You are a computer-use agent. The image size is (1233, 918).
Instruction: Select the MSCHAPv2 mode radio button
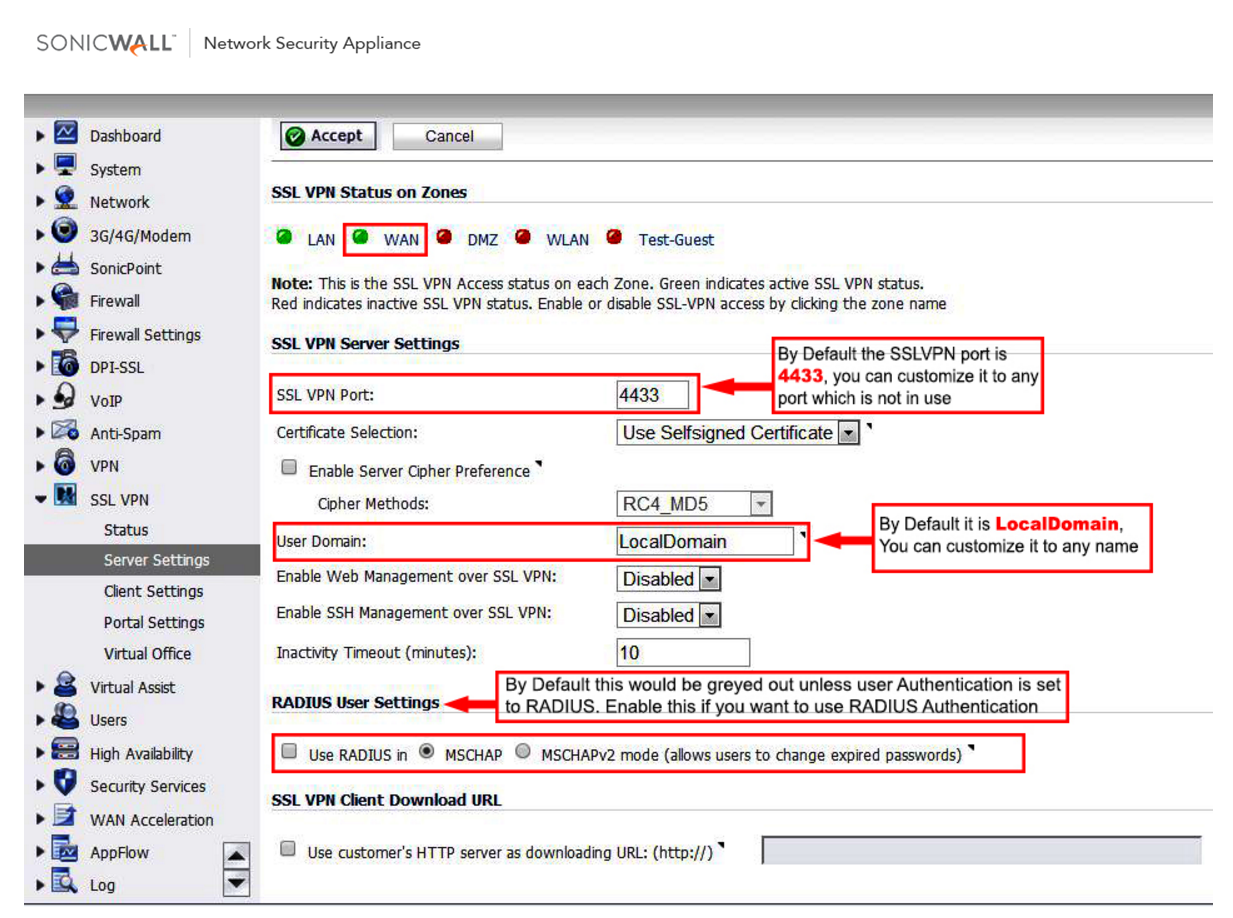coord(523,752)
